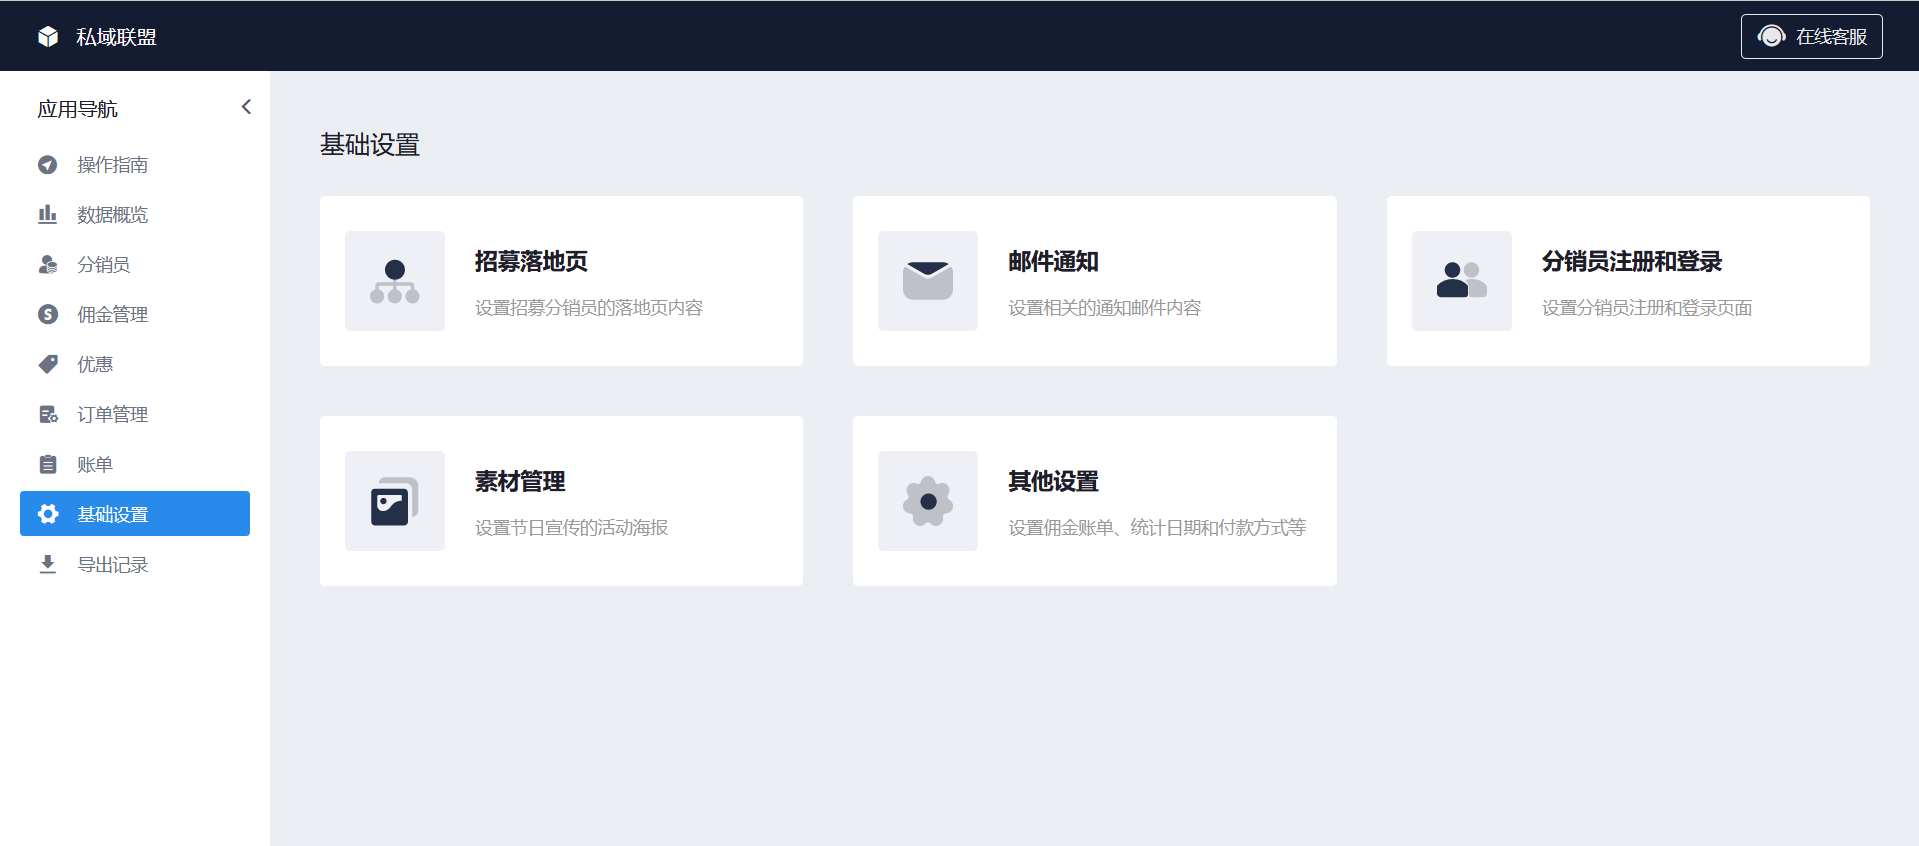Select the active 基础设置 menu item
Viewport: 1919px width, 846px height.
135,514
